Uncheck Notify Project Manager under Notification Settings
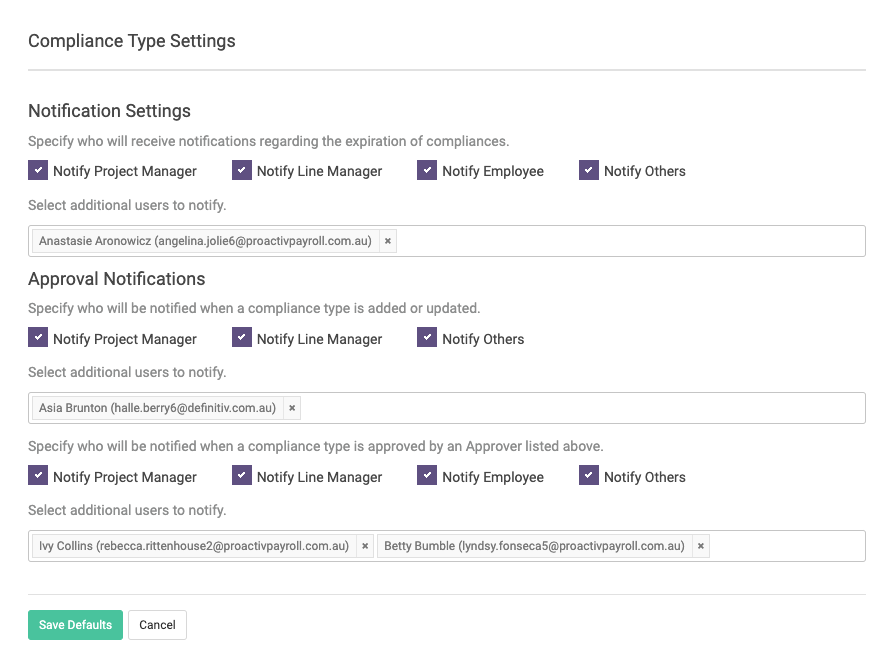895x663 pixels. pos(37,170)
